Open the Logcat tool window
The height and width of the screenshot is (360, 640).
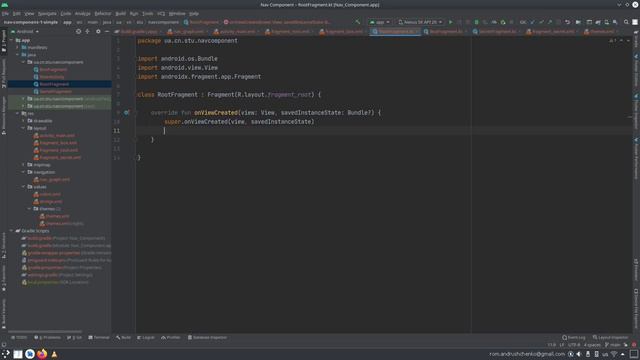[146, 338]
